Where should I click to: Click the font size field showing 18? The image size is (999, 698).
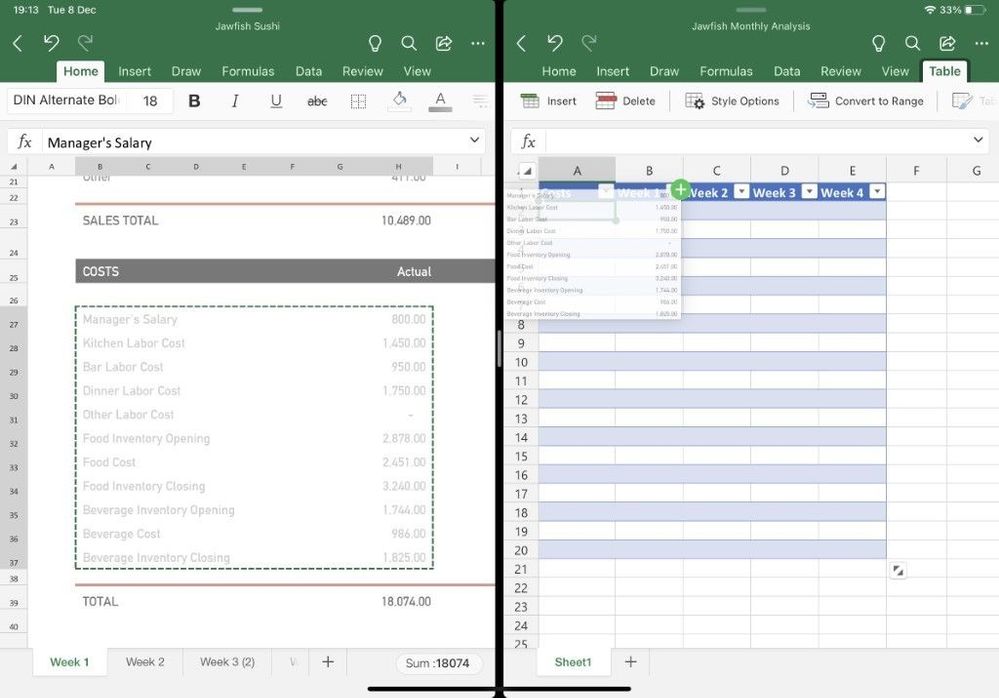pyautogui.click(x=150, y=101)
